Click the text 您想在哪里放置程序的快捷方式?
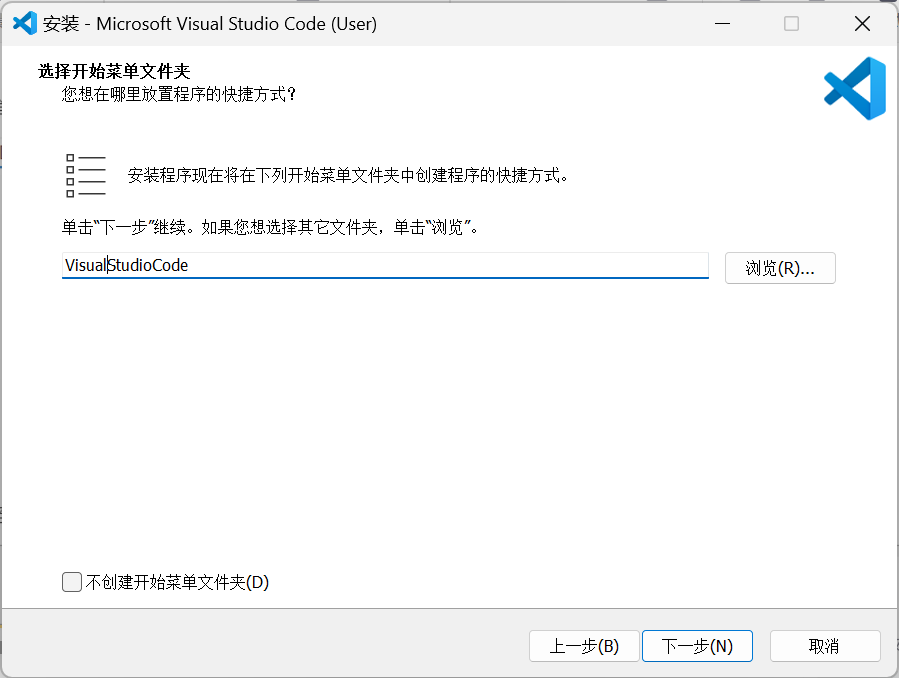 click(x=178, y=94)
